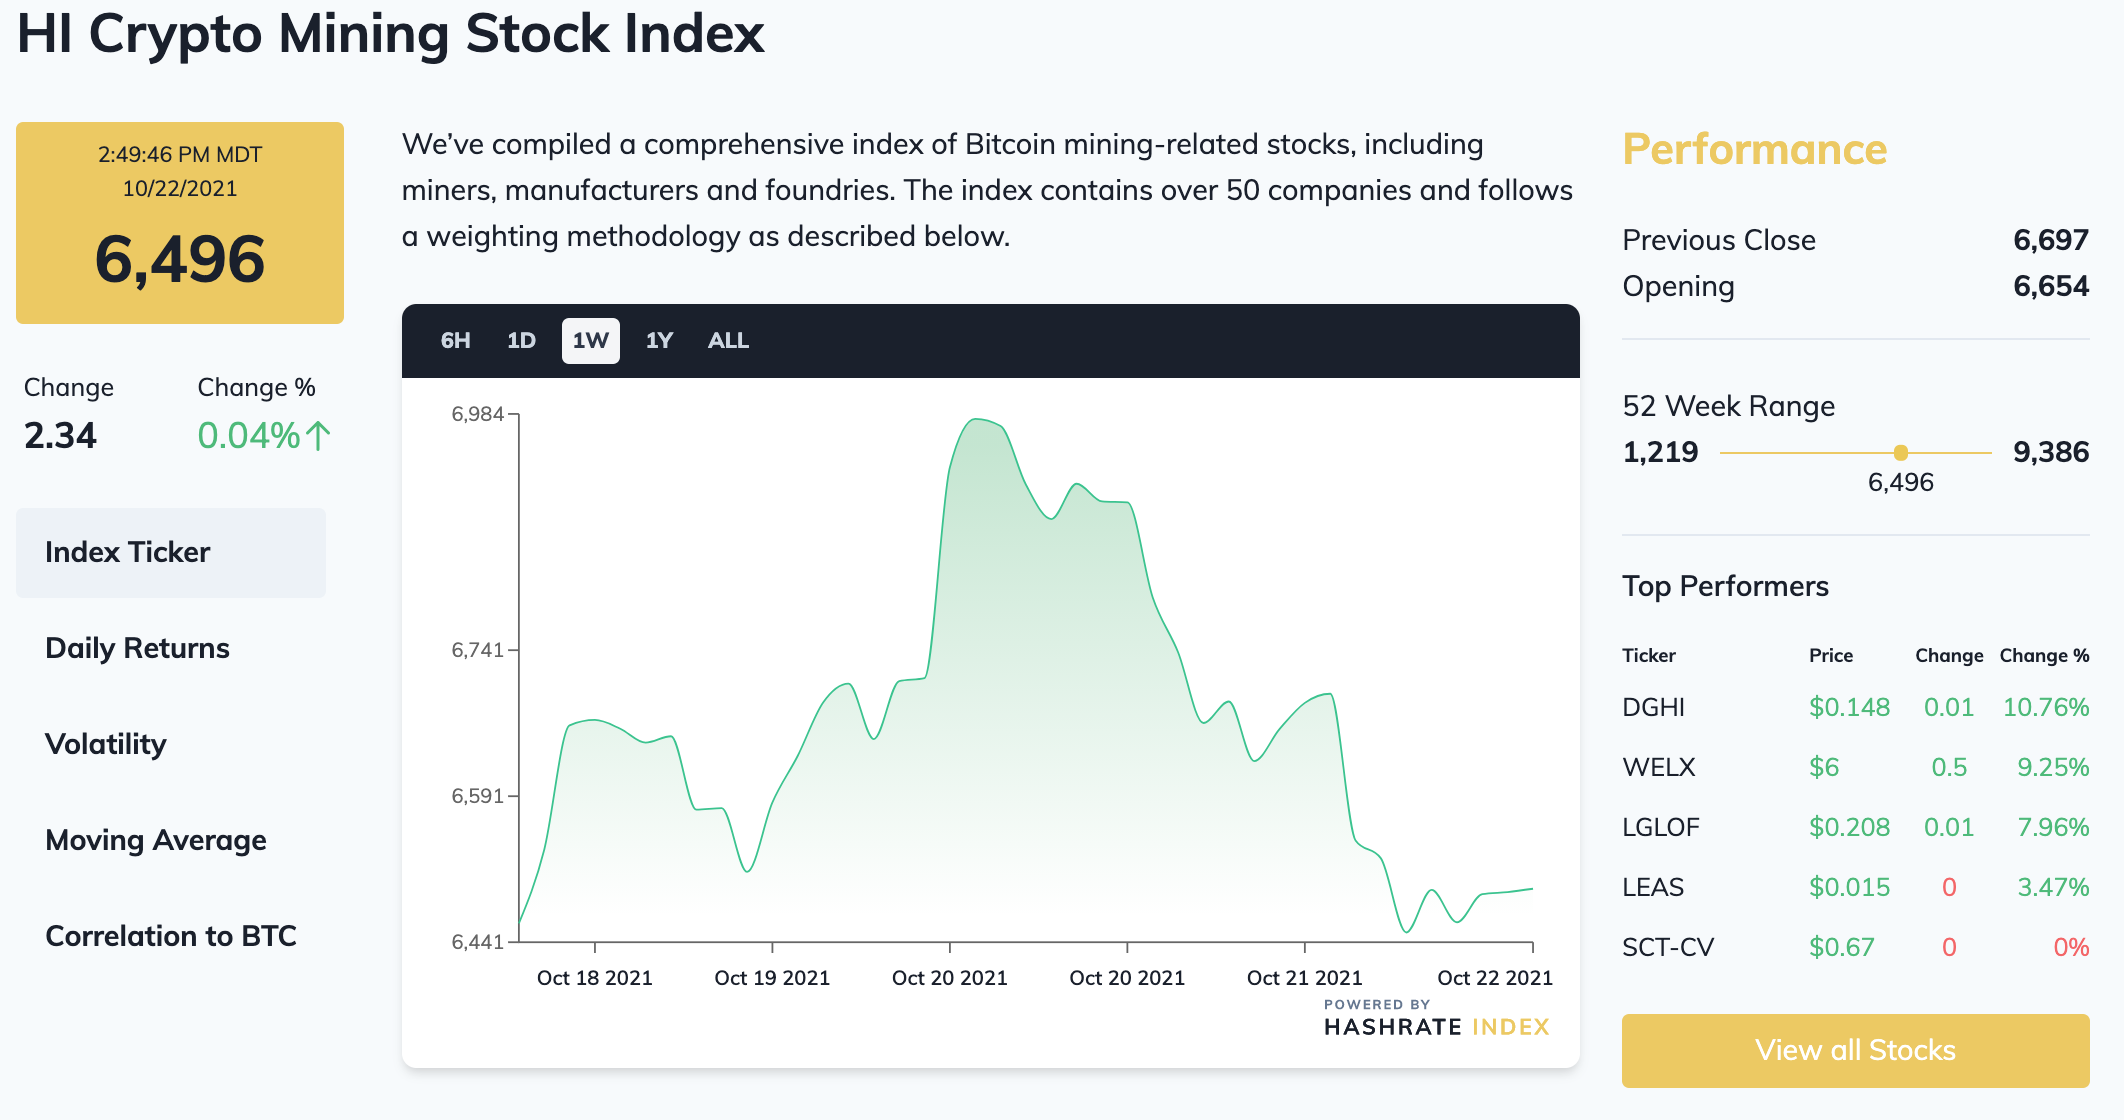Click the 7.96% change value

coord(2053,828)
